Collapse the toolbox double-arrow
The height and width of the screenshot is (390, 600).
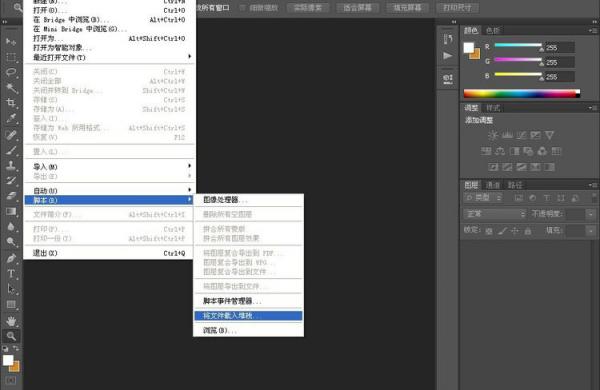5,22
